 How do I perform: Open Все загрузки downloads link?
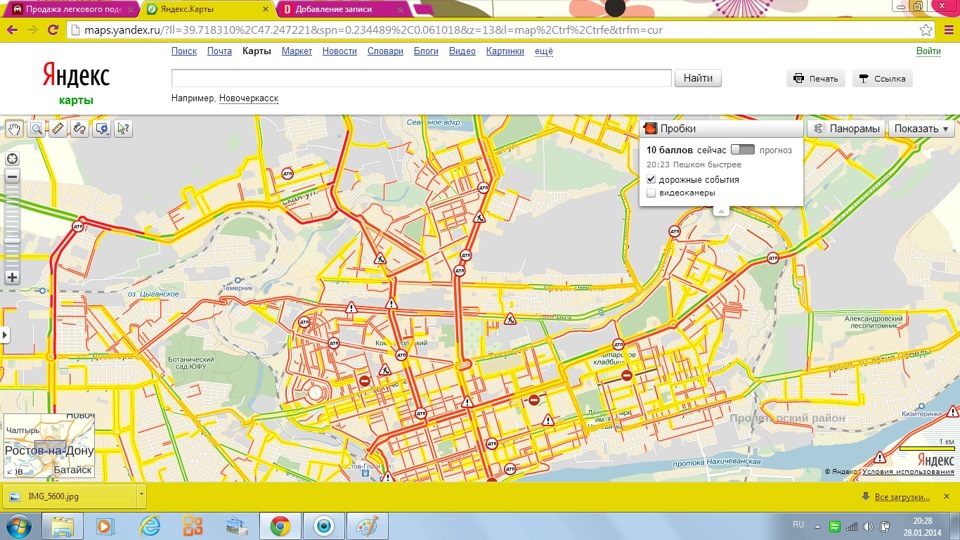[902, 497]
